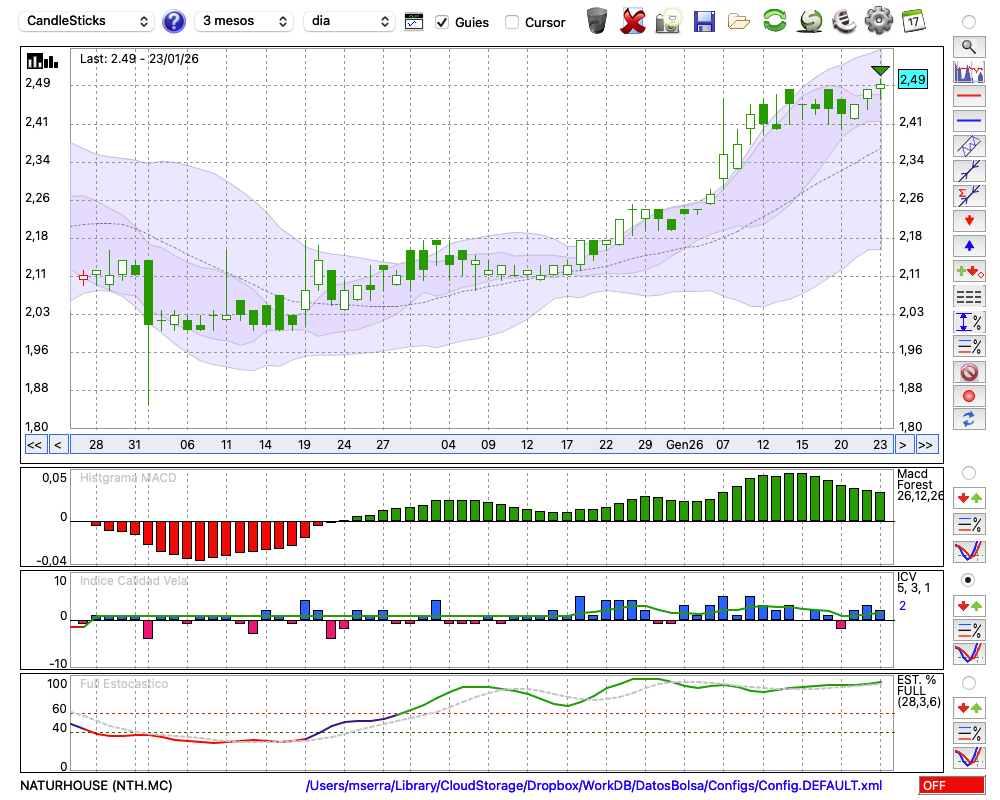Expand the dia interval dropdown
This screenshot has width=1000, height=800.
(350, 21)
